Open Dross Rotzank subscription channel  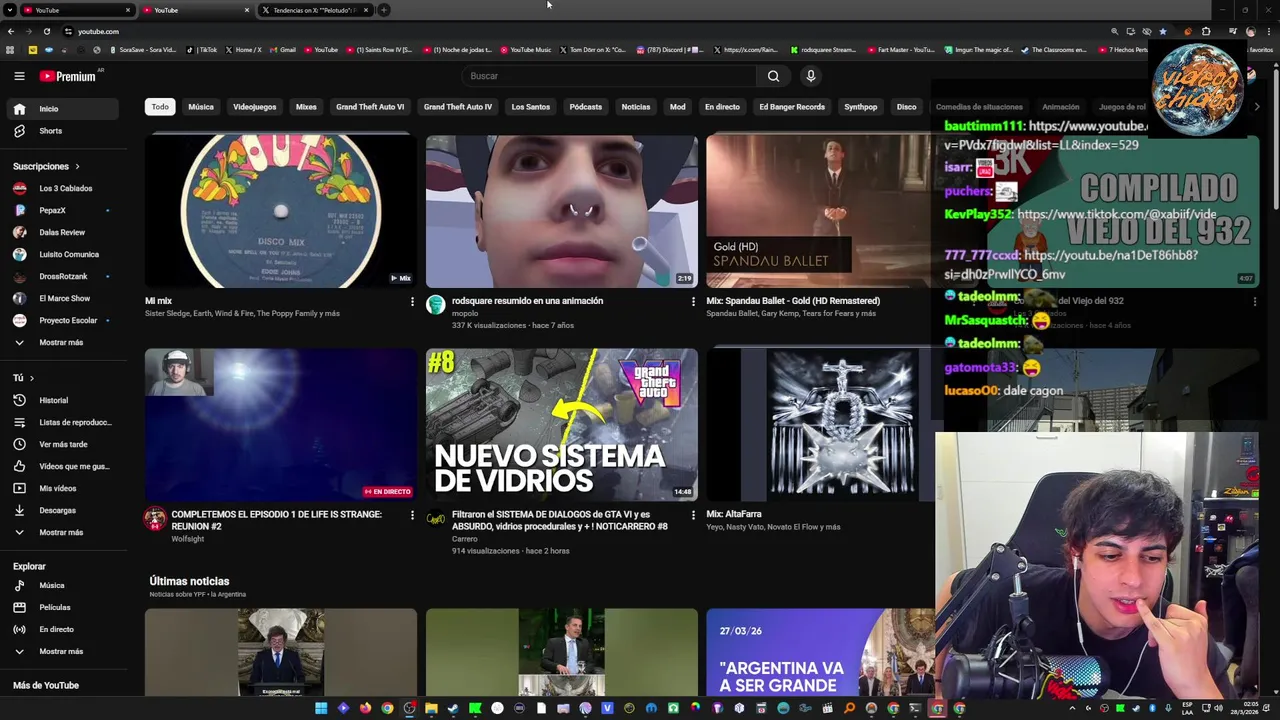point(64,276)
